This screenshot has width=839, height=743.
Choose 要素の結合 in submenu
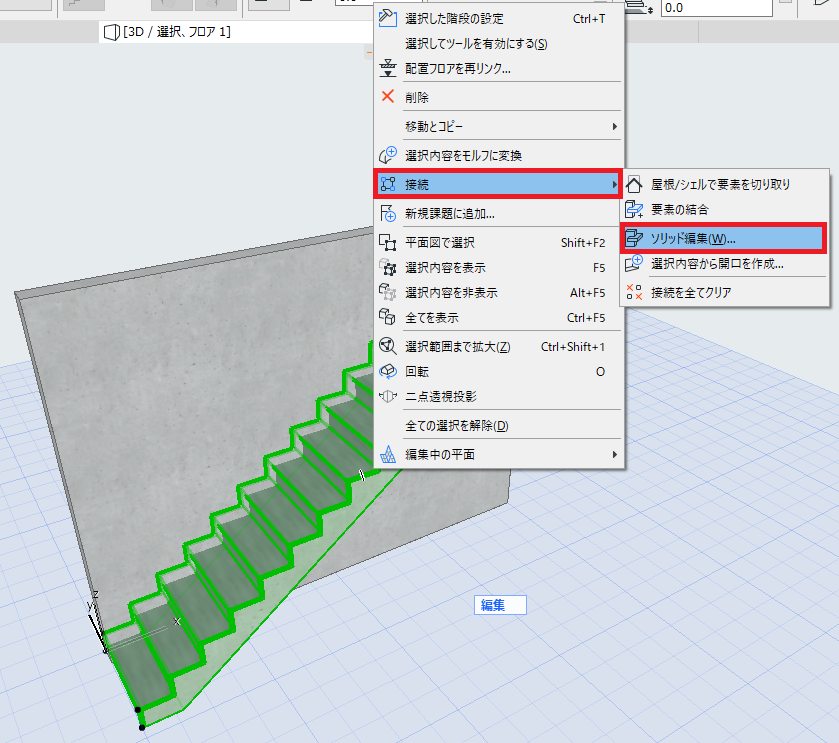click(724, 210)
